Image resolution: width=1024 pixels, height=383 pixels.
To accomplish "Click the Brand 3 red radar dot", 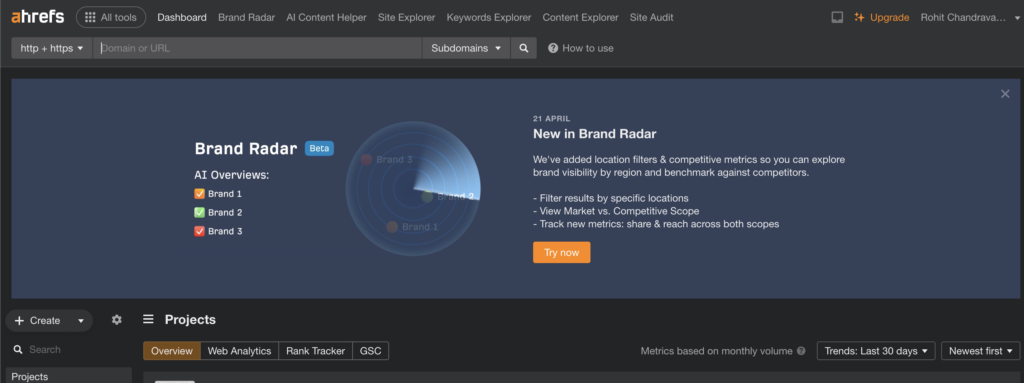I will click(x=366, y=159).
